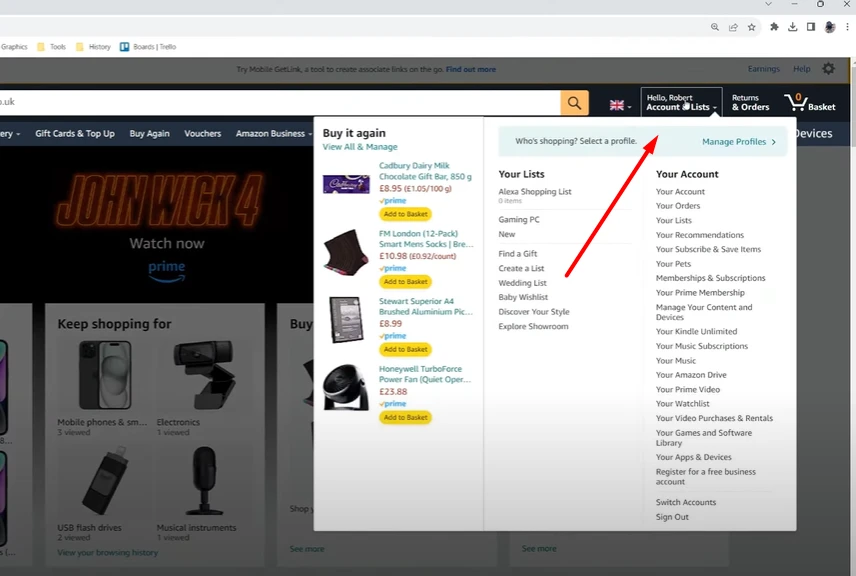Open Your Subscribe & Save Items
856x576 pixels.
click(x=708, y=249)
